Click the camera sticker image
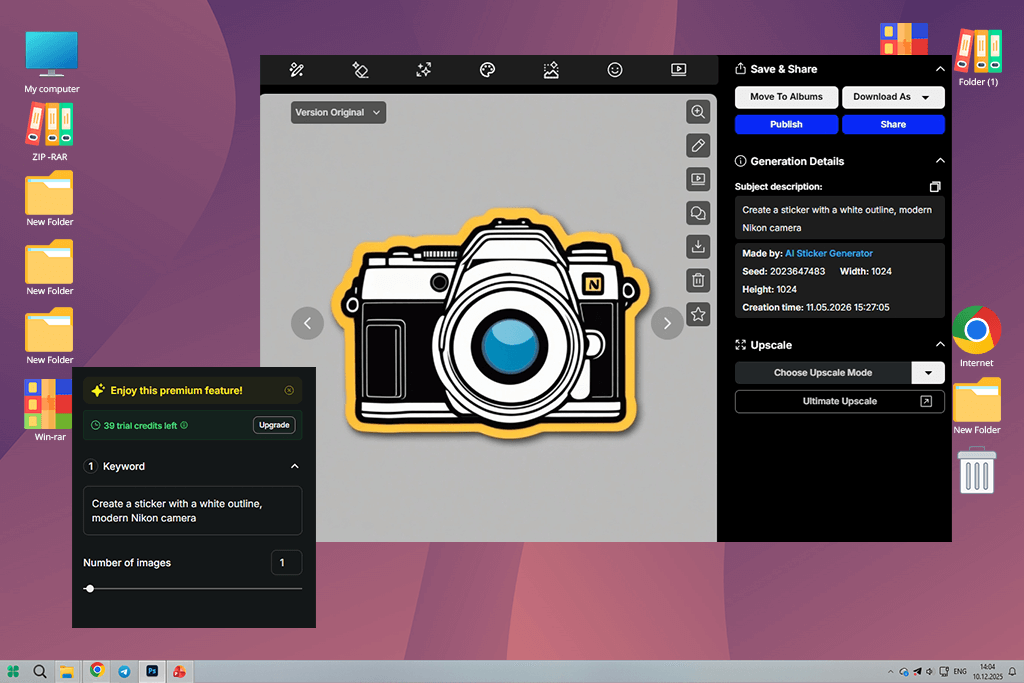 click(x=488, y=323)
